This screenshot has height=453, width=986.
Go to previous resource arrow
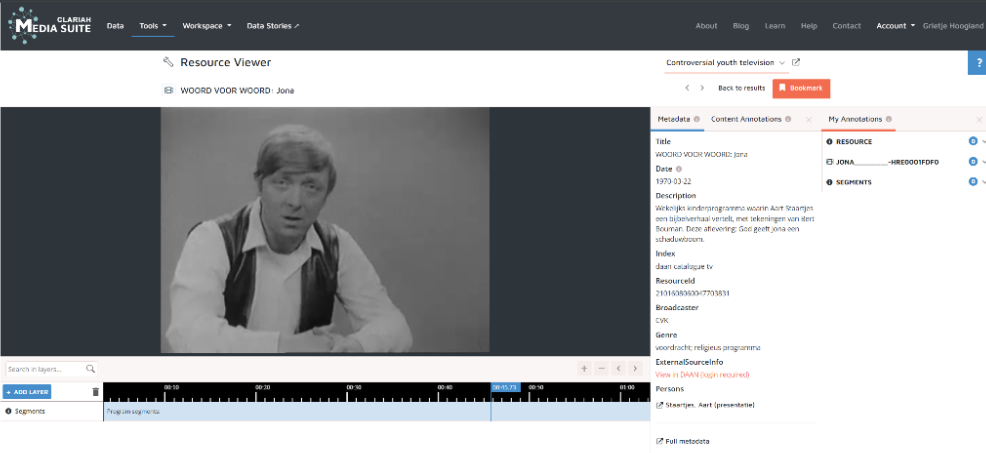click(x=687, y=88)
